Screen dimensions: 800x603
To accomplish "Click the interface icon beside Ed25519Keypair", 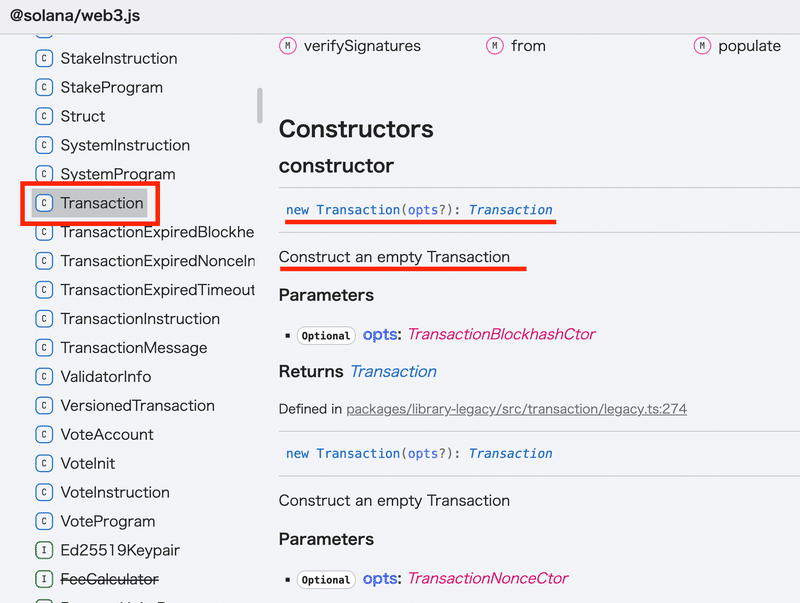I will pos(44,550).
